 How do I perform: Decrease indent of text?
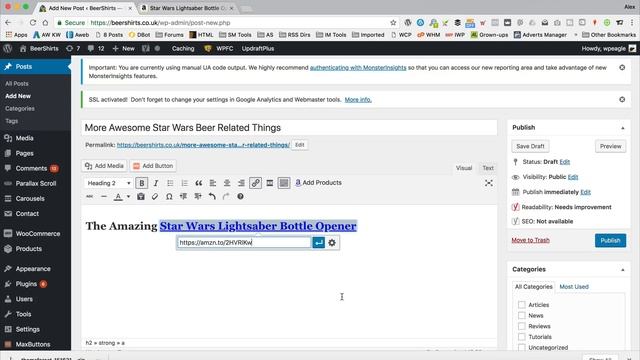pos(183,197)
